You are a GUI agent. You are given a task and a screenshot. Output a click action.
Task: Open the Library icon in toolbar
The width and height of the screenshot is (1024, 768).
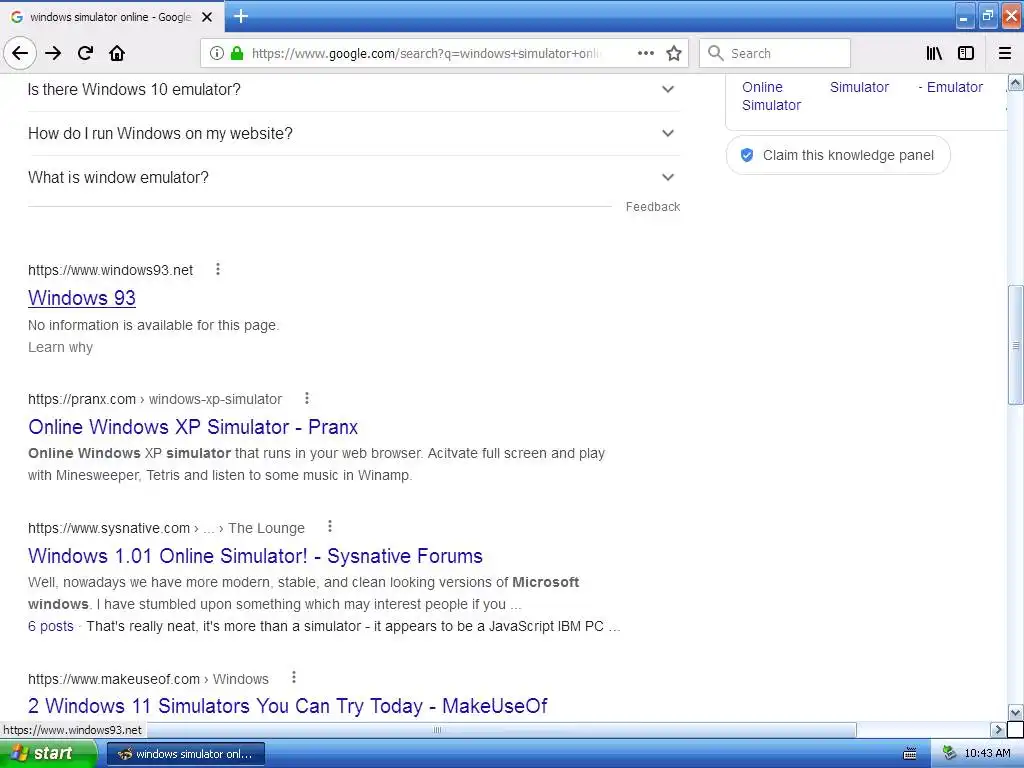[x=935, y=54]
